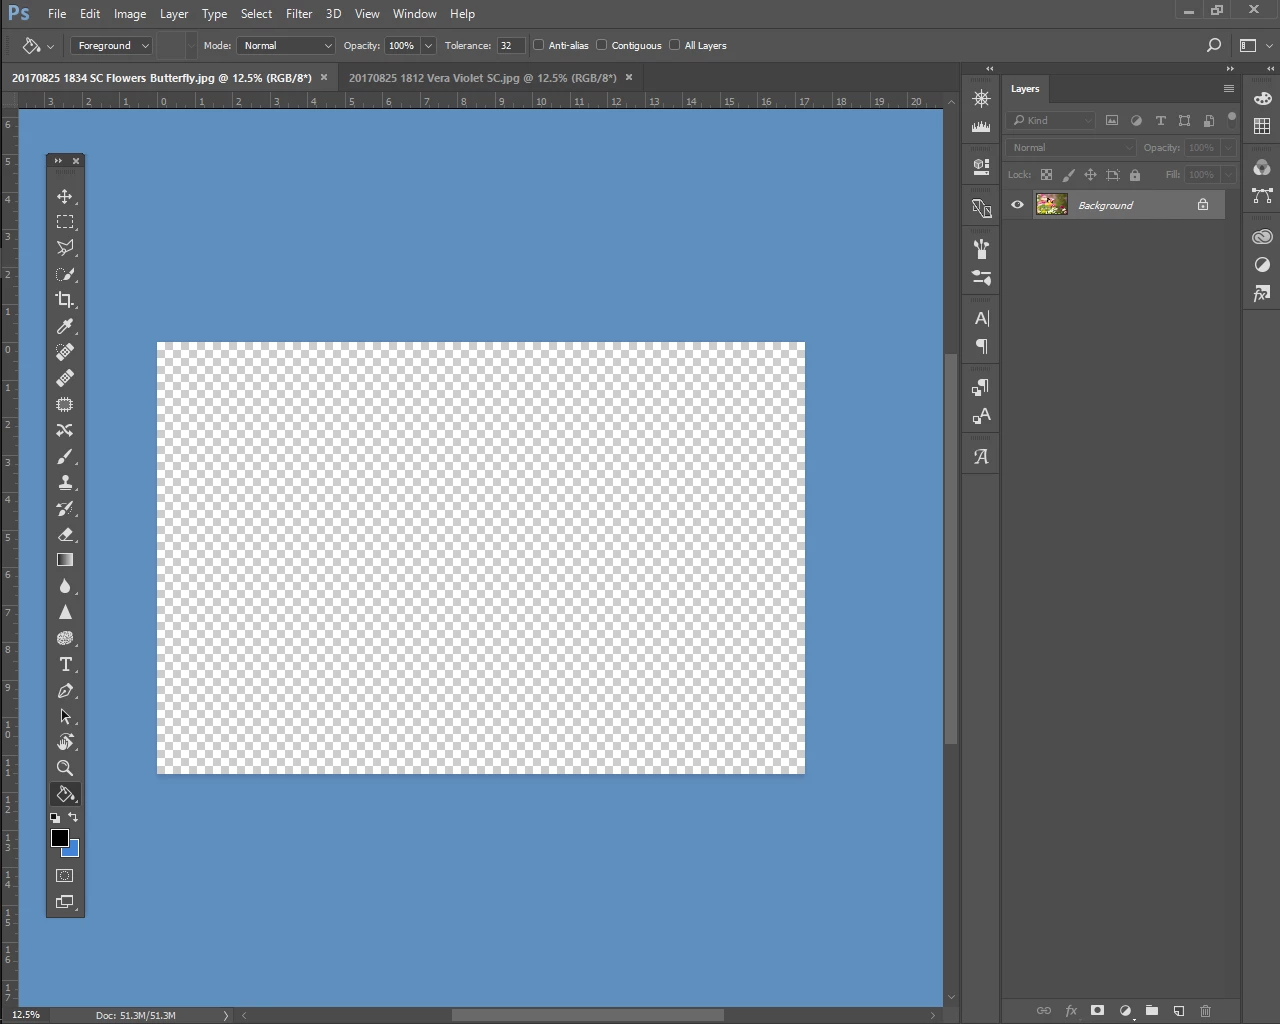Open the search magnifier in options bar
This screenshot has height=1024, width=1280.
click(1213, 45)
